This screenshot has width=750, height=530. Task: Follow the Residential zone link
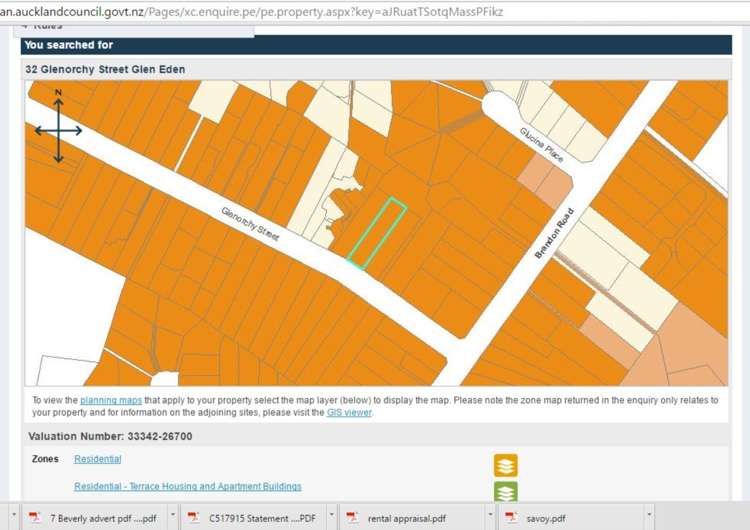(97, 459)
